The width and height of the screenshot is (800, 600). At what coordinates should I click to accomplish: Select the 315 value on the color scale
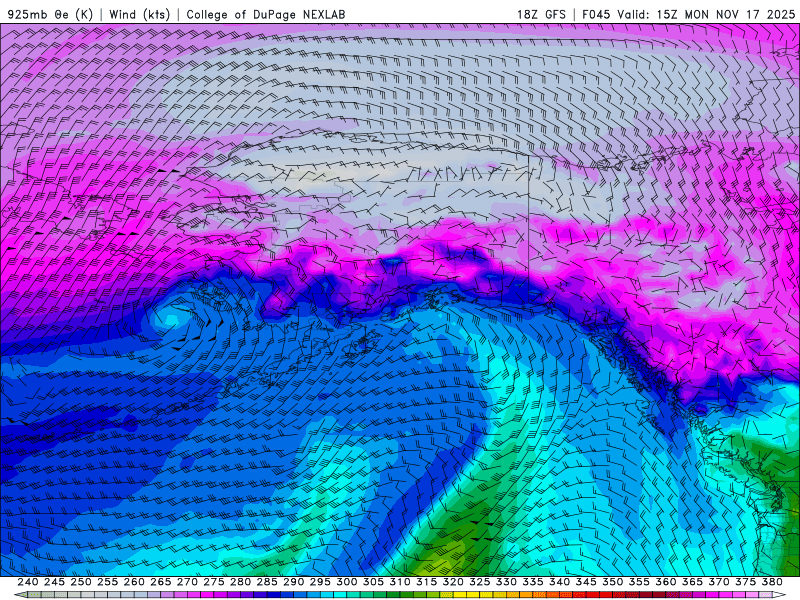click(426, 582)
